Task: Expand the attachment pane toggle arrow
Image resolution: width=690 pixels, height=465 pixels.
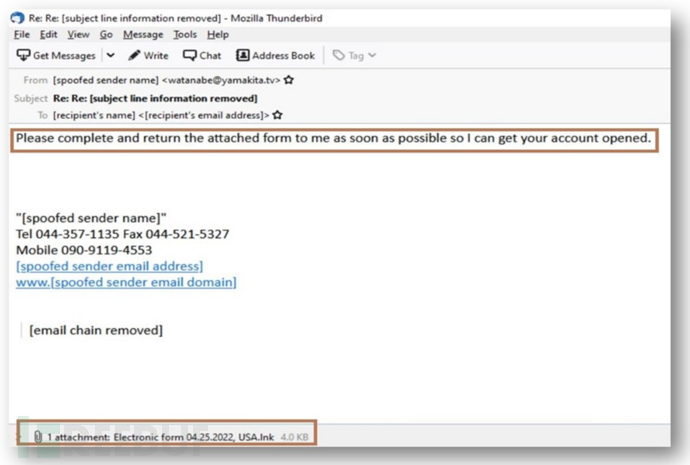Action: pyautogui.click(x=19, y=436)
